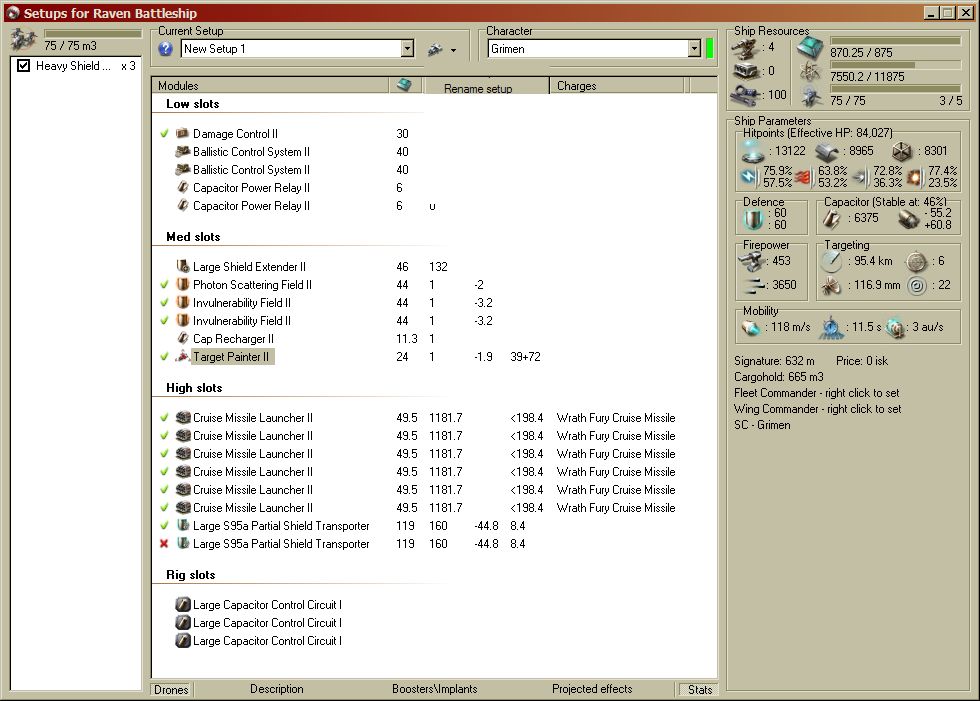
Task: Click the Damage Control II module icon
Action: coord(182,133)
